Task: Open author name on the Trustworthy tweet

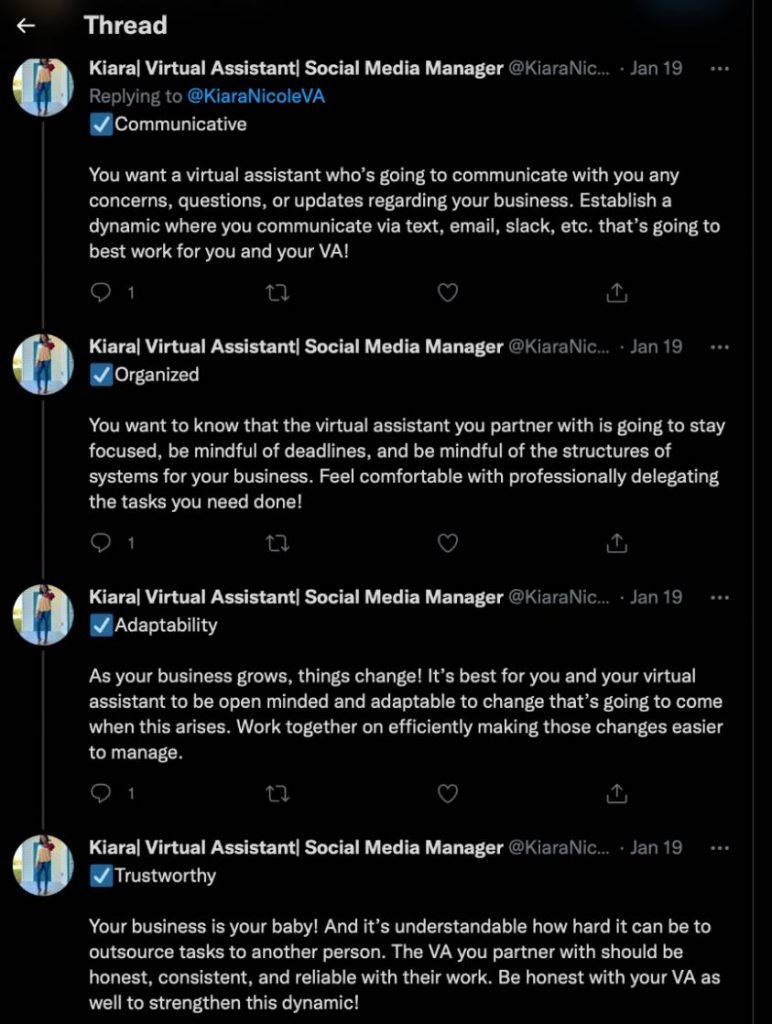Action: (x=295, y=847)
